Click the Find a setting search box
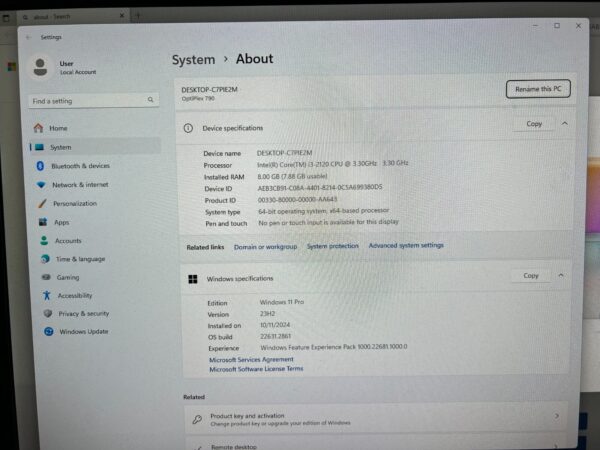The height and width of the screenshot is (450, 600). [x=93, y=101]
